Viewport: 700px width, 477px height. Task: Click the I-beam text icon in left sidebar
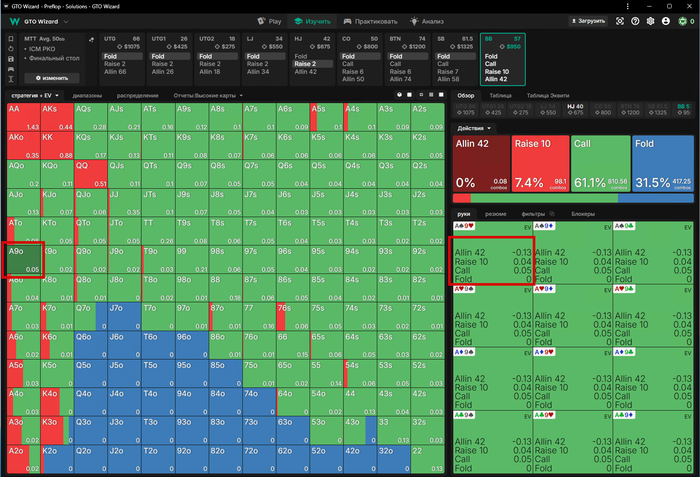tap(11, 79)
